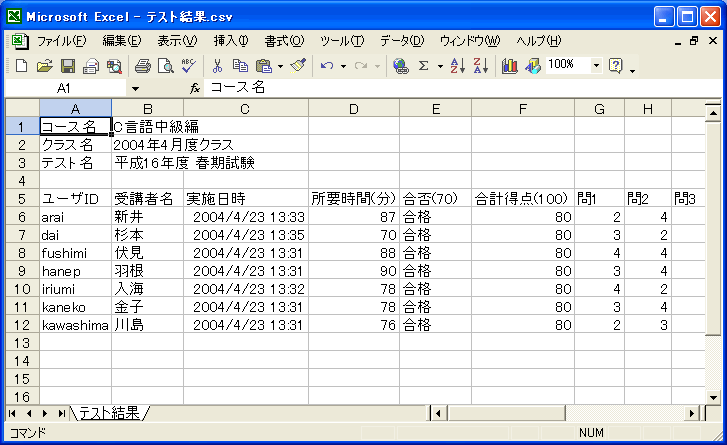
Task: Save the workbook with the floppy icon
Action: [68, 66]
